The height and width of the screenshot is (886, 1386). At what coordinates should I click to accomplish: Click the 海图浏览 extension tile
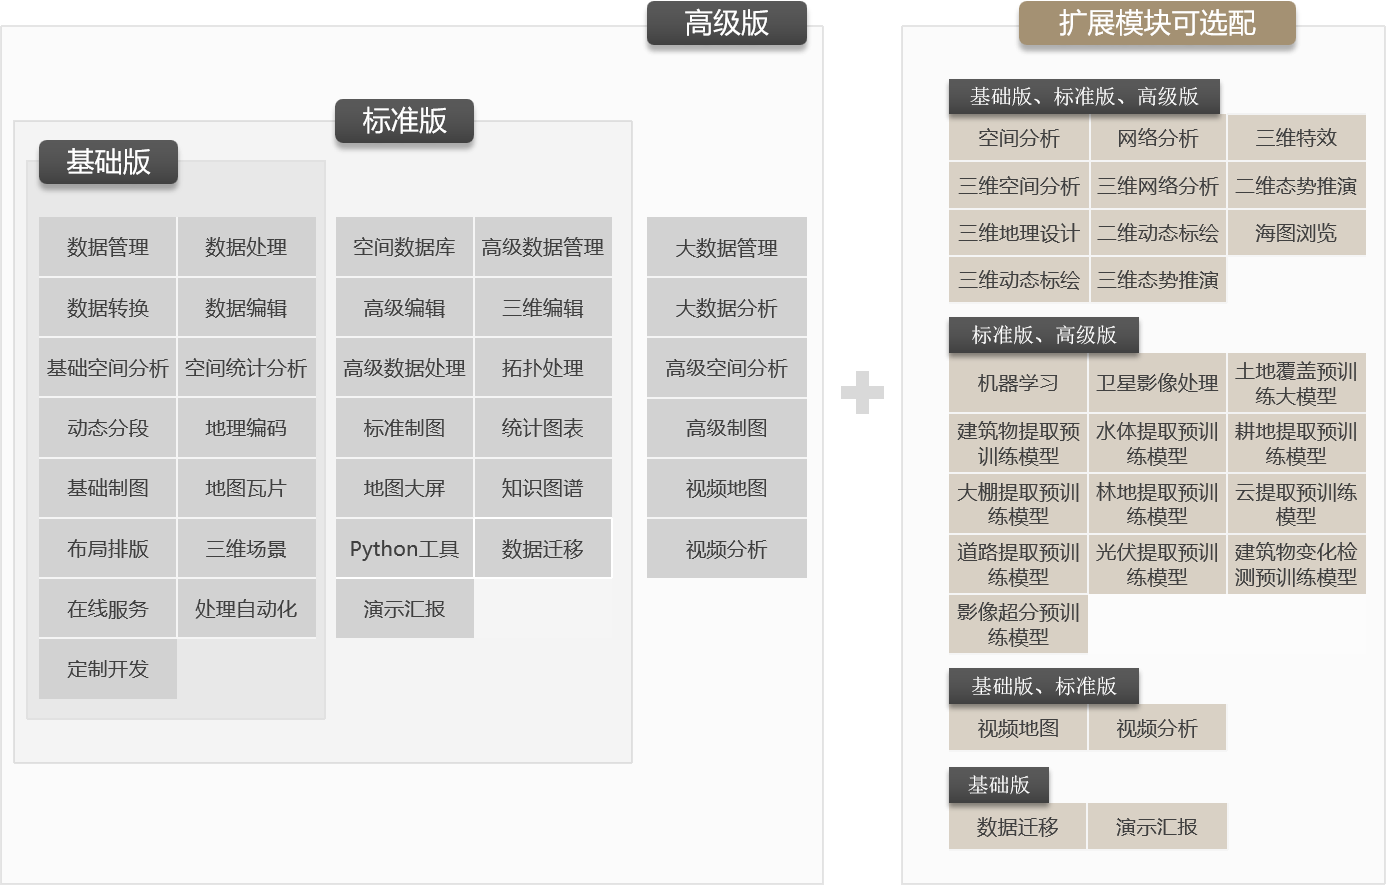coord(1296,233)
